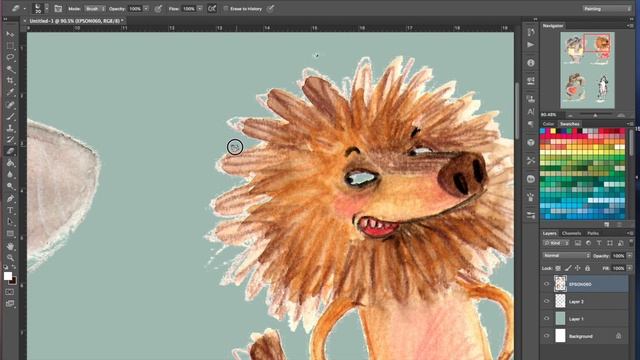Viewport: 640px width, 360px height.
Task: Select the Move tool
Action: 10,34
